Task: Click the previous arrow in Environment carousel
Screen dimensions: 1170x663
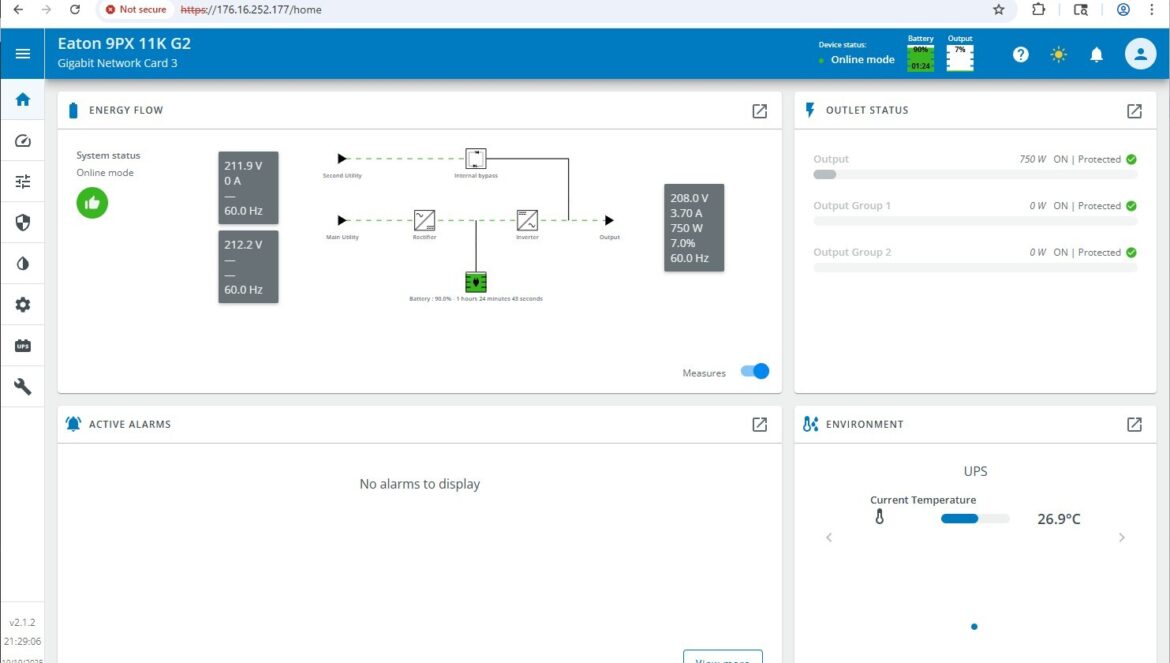Action: [828, 538]
